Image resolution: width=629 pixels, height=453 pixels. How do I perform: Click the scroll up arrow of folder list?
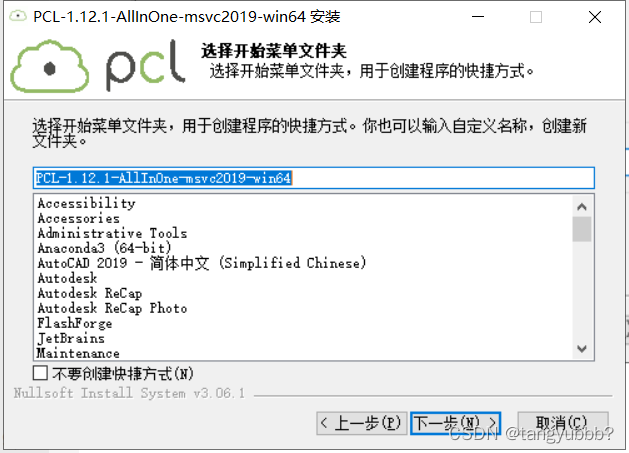(x=582, y=207)
